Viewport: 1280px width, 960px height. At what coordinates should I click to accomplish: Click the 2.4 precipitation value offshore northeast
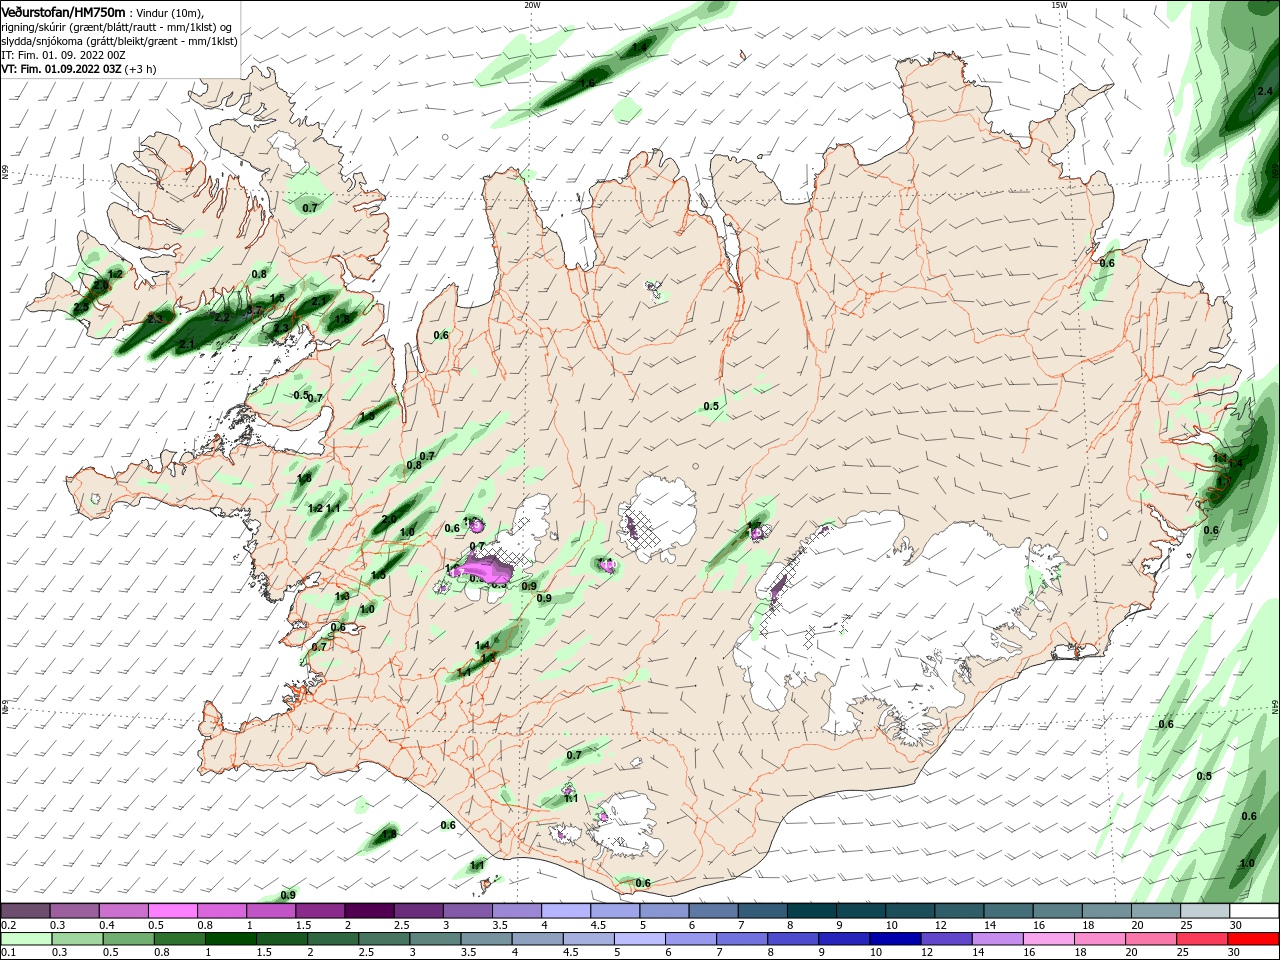pyautogui.click(x=1264, y=92)
